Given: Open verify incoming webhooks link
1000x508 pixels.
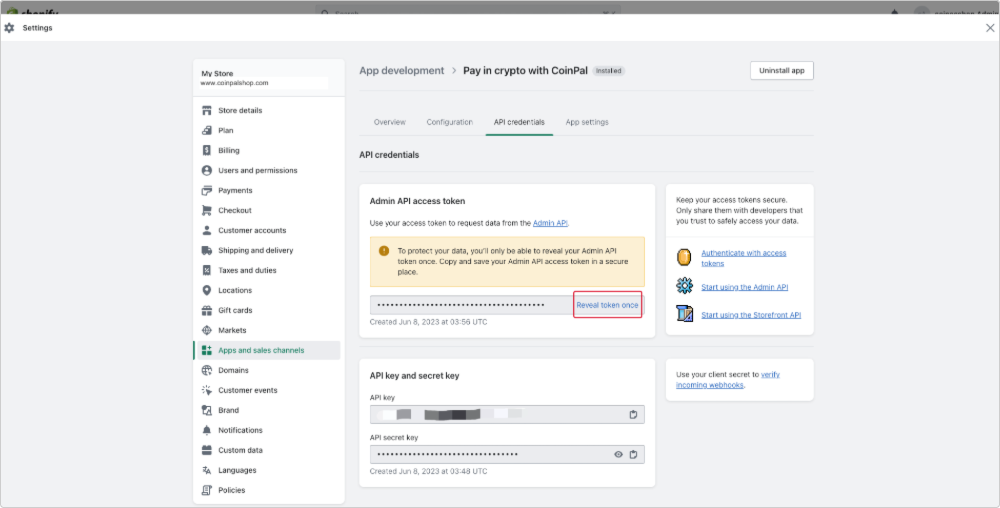Looking at the screenshot, I should click(x=728, y=380).
